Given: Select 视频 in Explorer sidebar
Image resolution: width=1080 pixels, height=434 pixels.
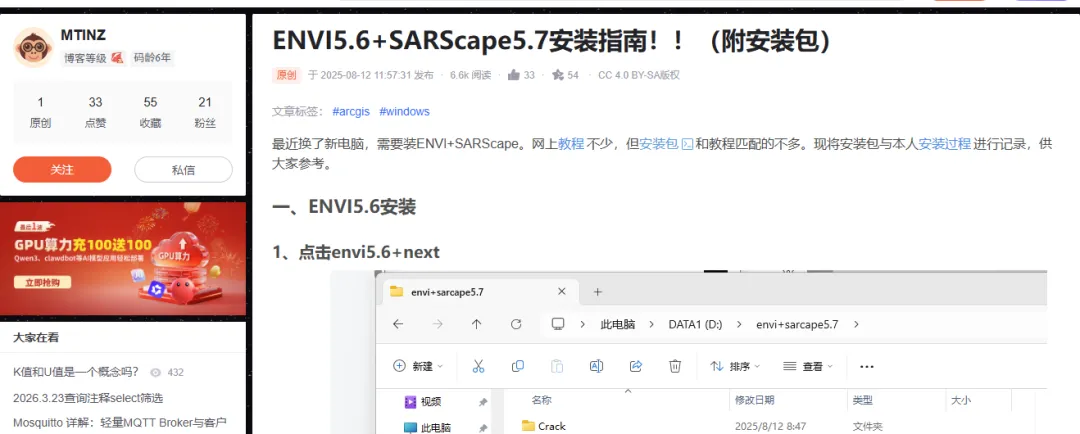Looking at the screenshot, I should 432,402.
